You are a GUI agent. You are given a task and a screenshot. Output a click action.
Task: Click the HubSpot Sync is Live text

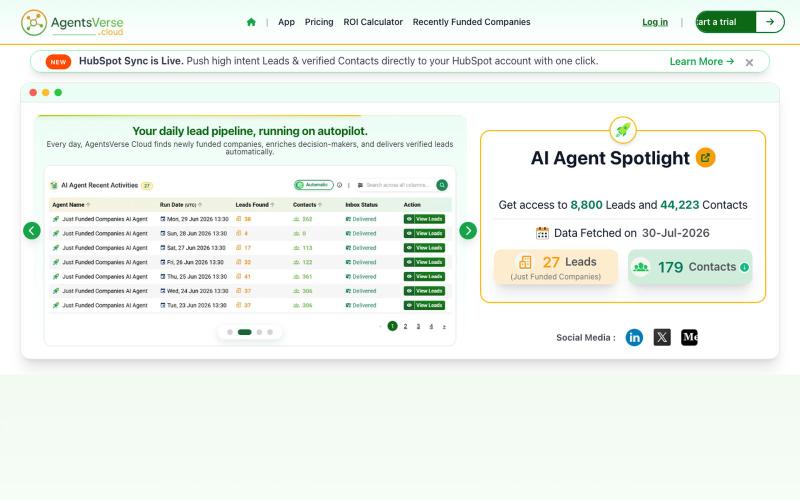click(x=131, y=61)
